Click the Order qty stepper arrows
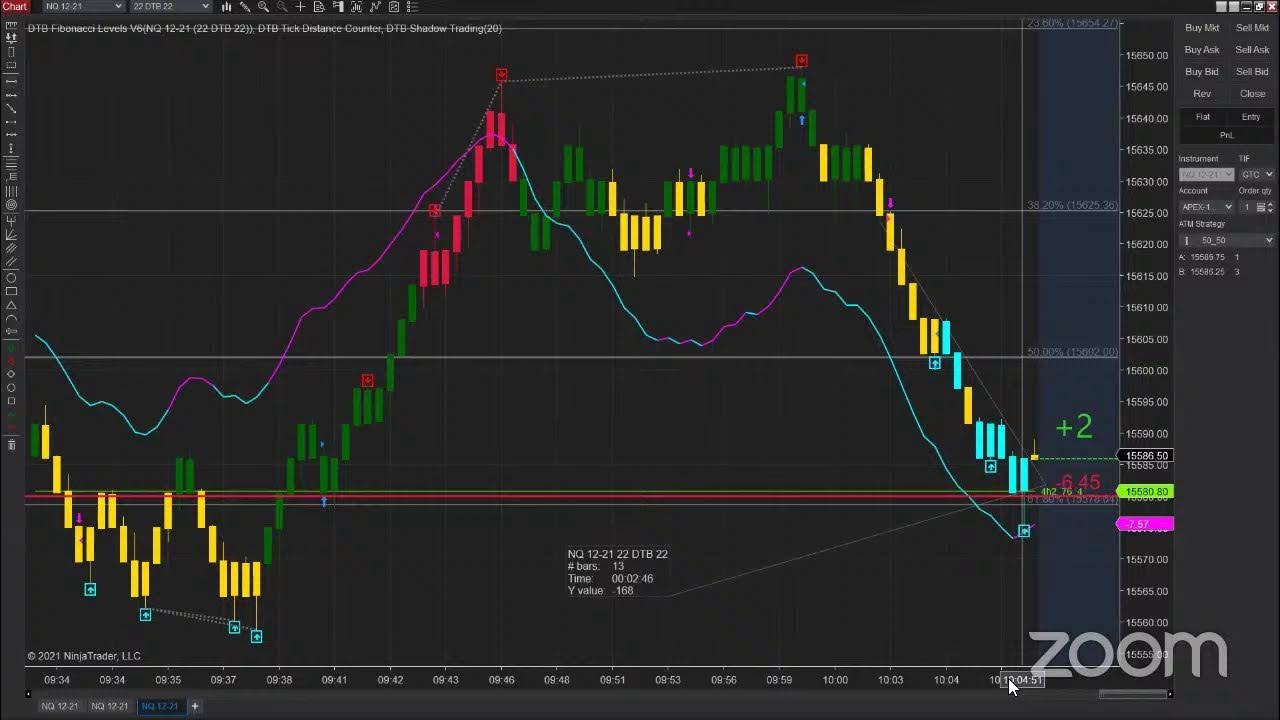Screen dimensions: 1280x720 tap(1271, 207)
